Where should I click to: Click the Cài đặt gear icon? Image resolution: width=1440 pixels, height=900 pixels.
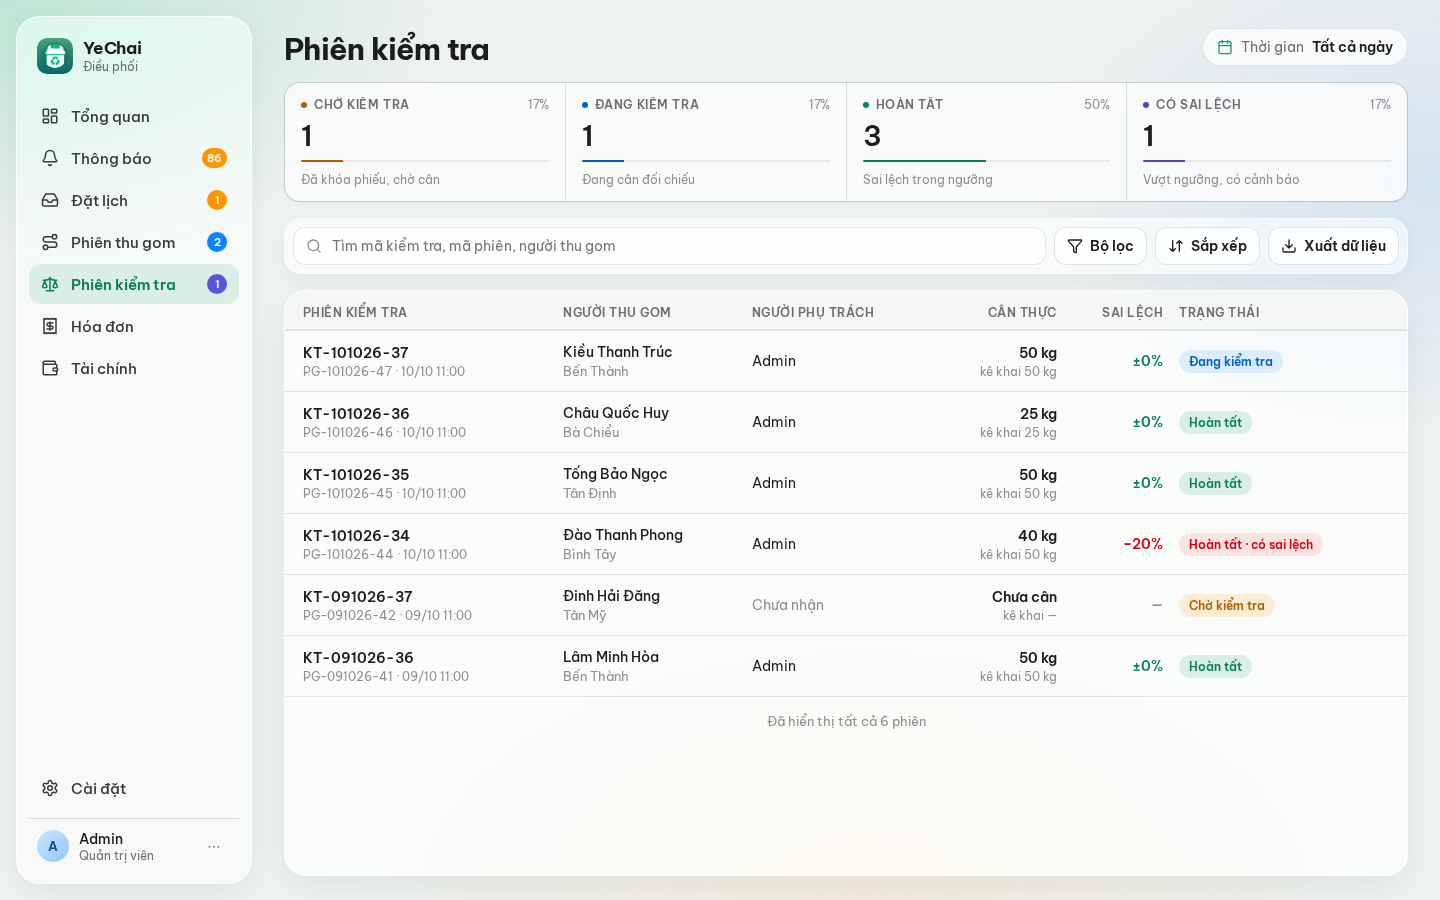point(50,789)
